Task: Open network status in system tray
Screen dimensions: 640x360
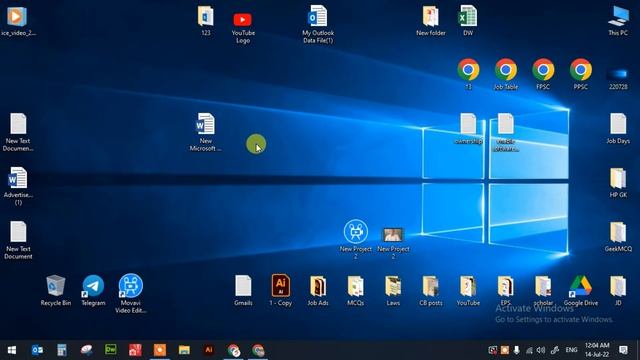Action: pos(529,350)
